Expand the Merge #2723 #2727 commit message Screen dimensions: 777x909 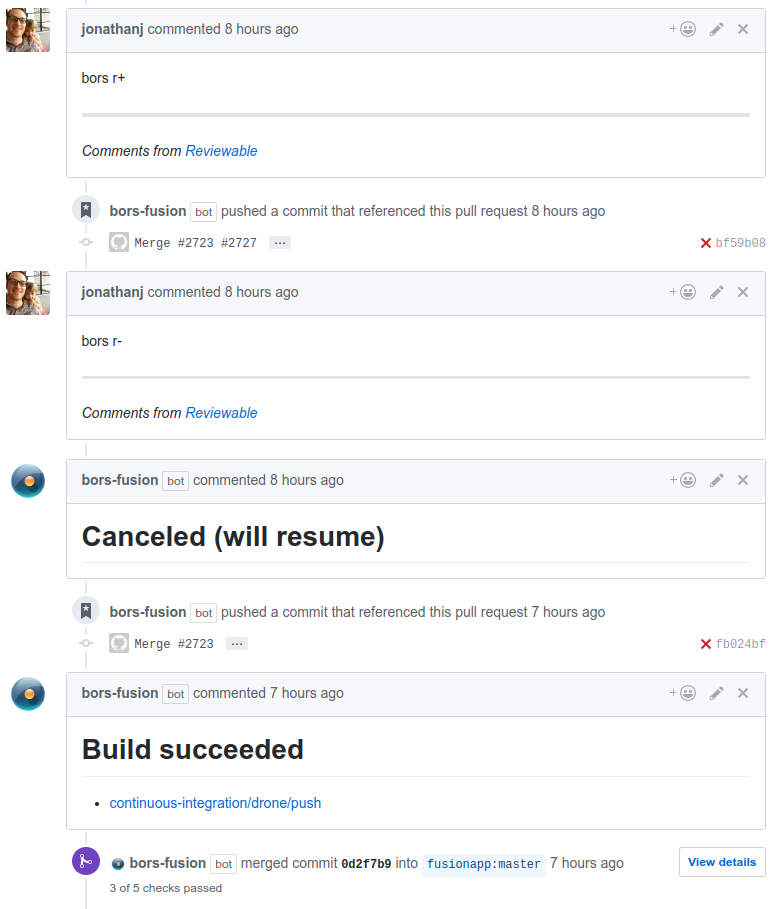(280, 243)
